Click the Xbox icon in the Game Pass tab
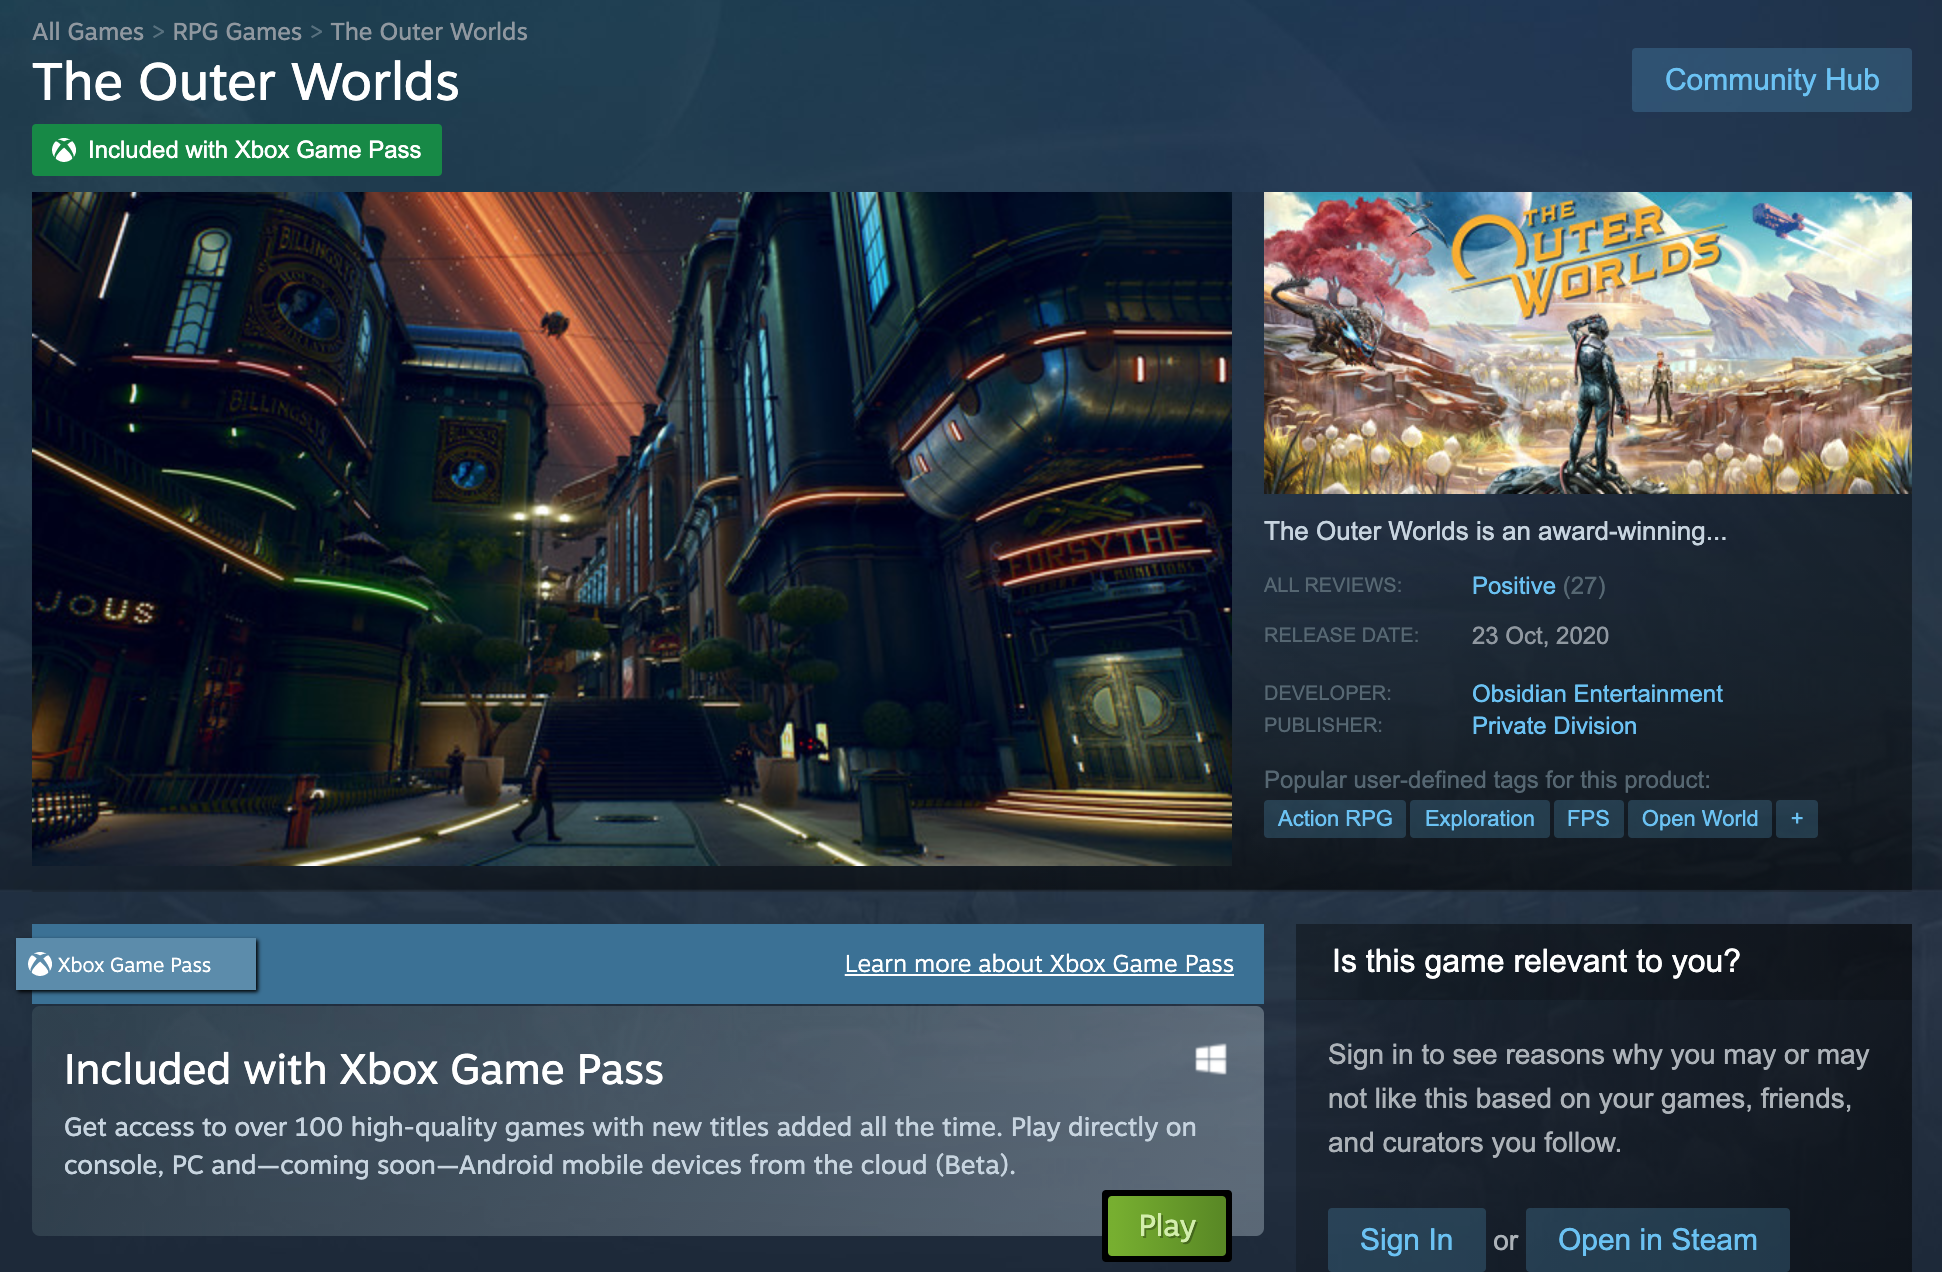Screen dimensions: 1942x1272 [40, 965]
